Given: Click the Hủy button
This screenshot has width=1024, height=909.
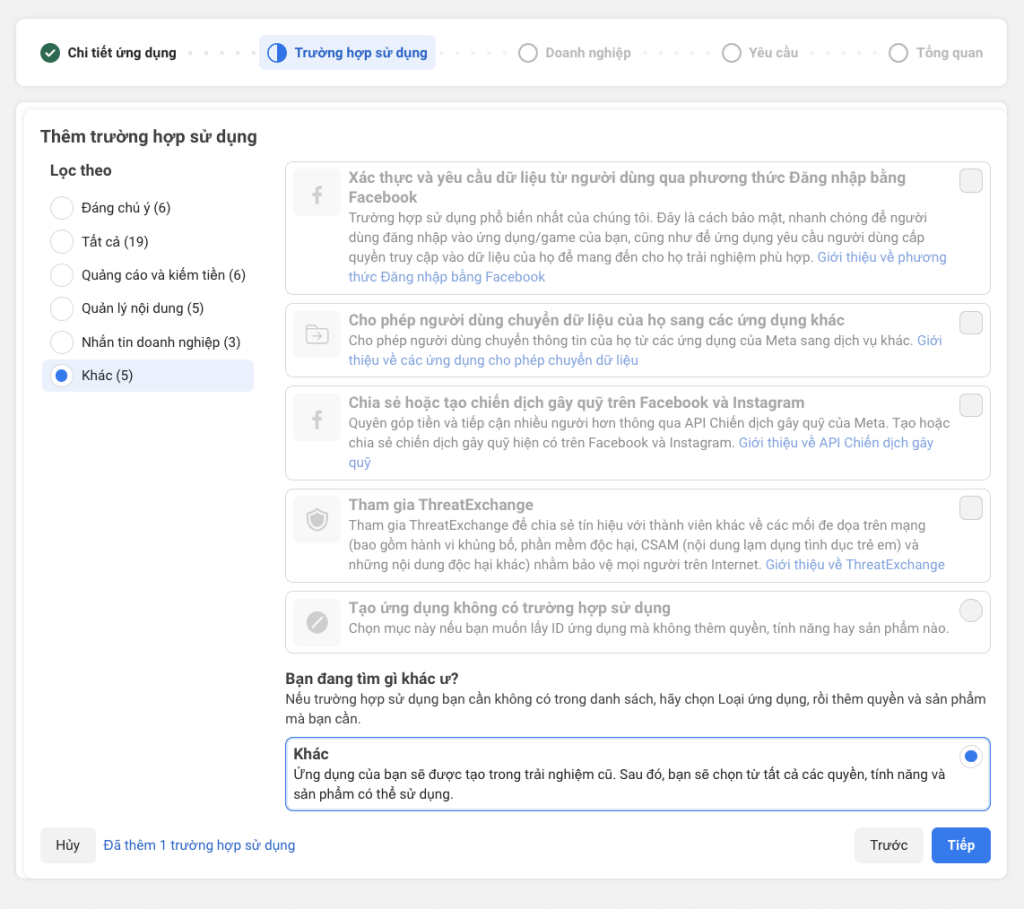Looking at the screenshot, I should coord(68,845).
